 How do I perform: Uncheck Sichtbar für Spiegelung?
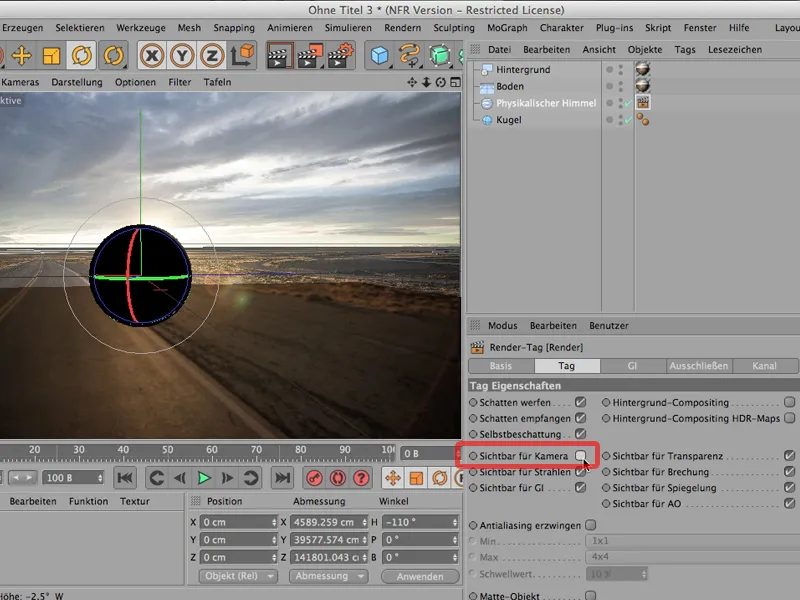click(790, 487)
